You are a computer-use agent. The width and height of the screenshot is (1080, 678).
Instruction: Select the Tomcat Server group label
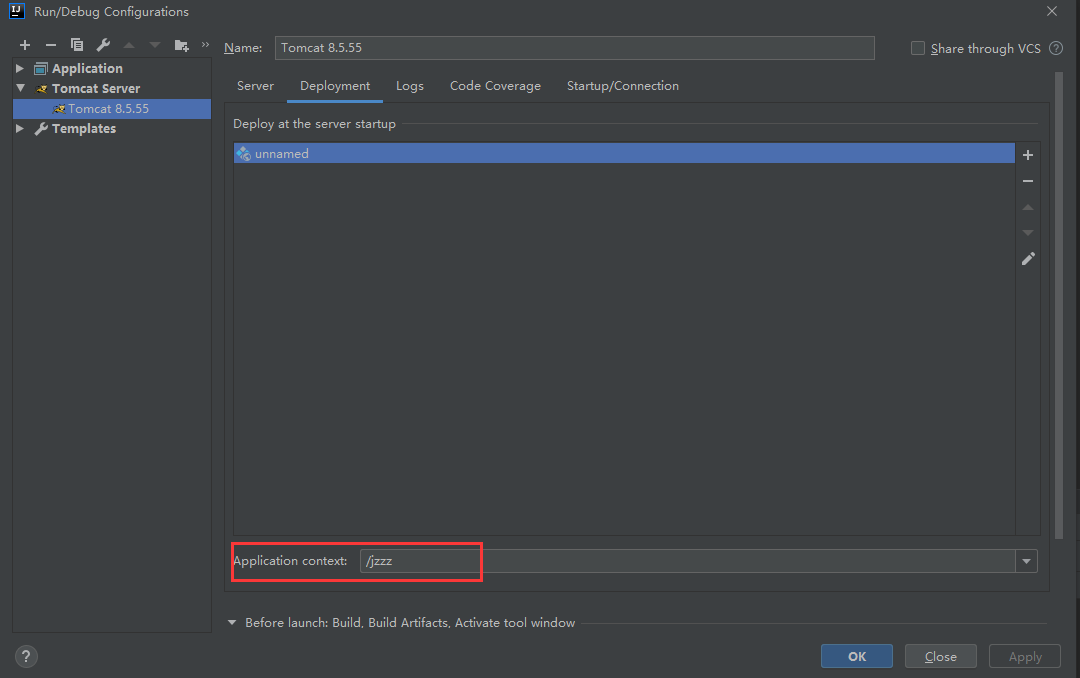point(96,88)
